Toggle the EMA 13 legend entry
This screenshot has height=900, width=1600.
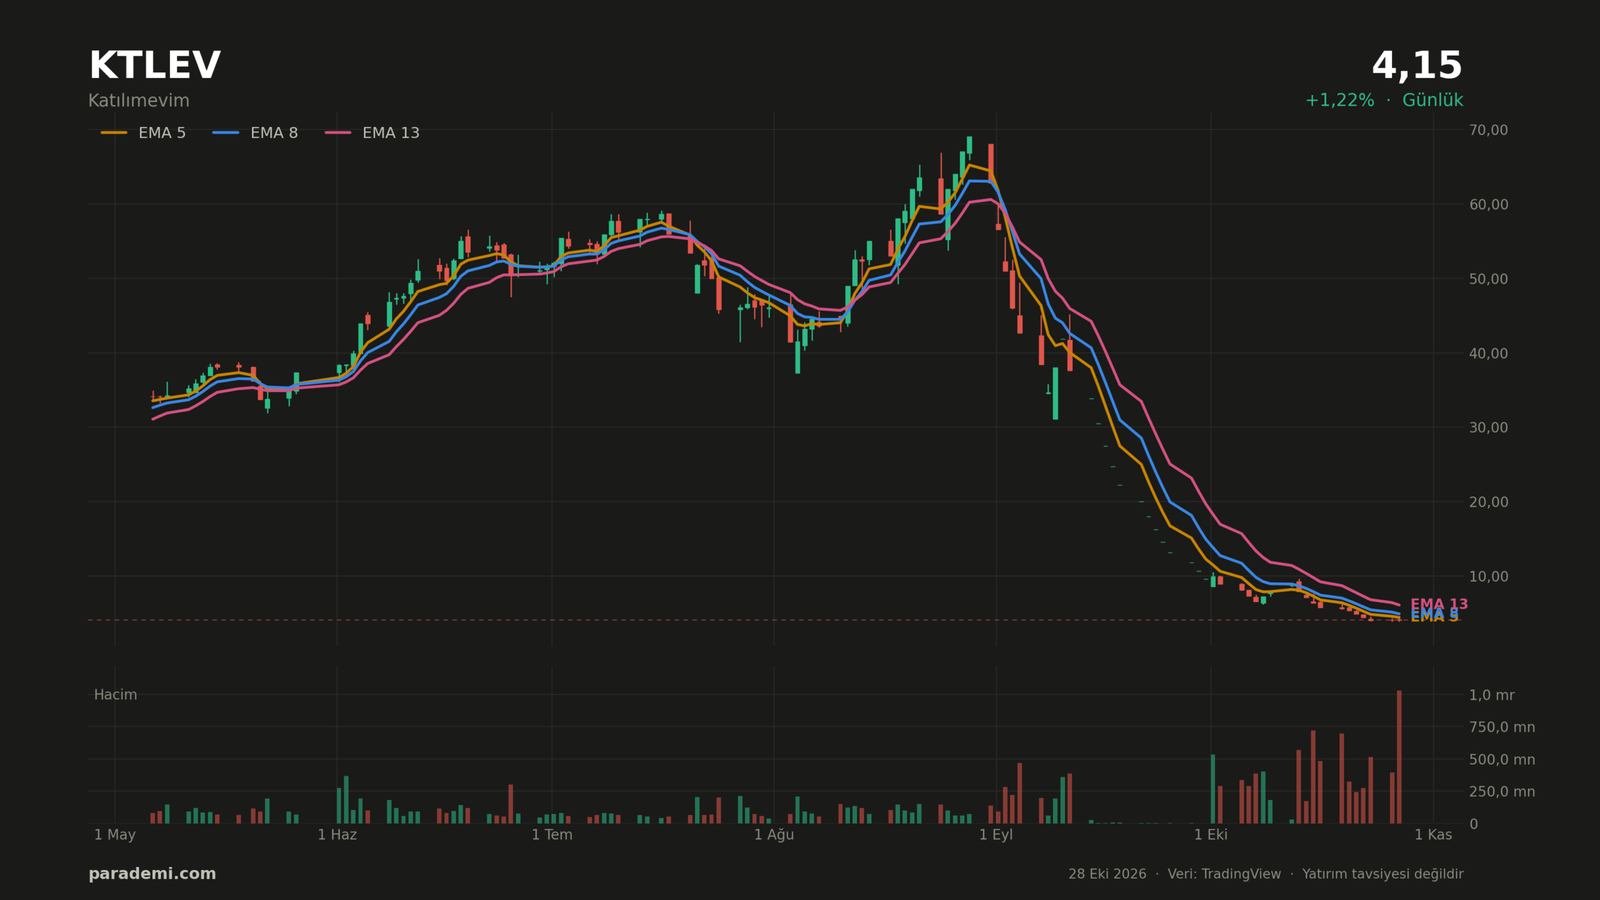click(x=372, y=133)
